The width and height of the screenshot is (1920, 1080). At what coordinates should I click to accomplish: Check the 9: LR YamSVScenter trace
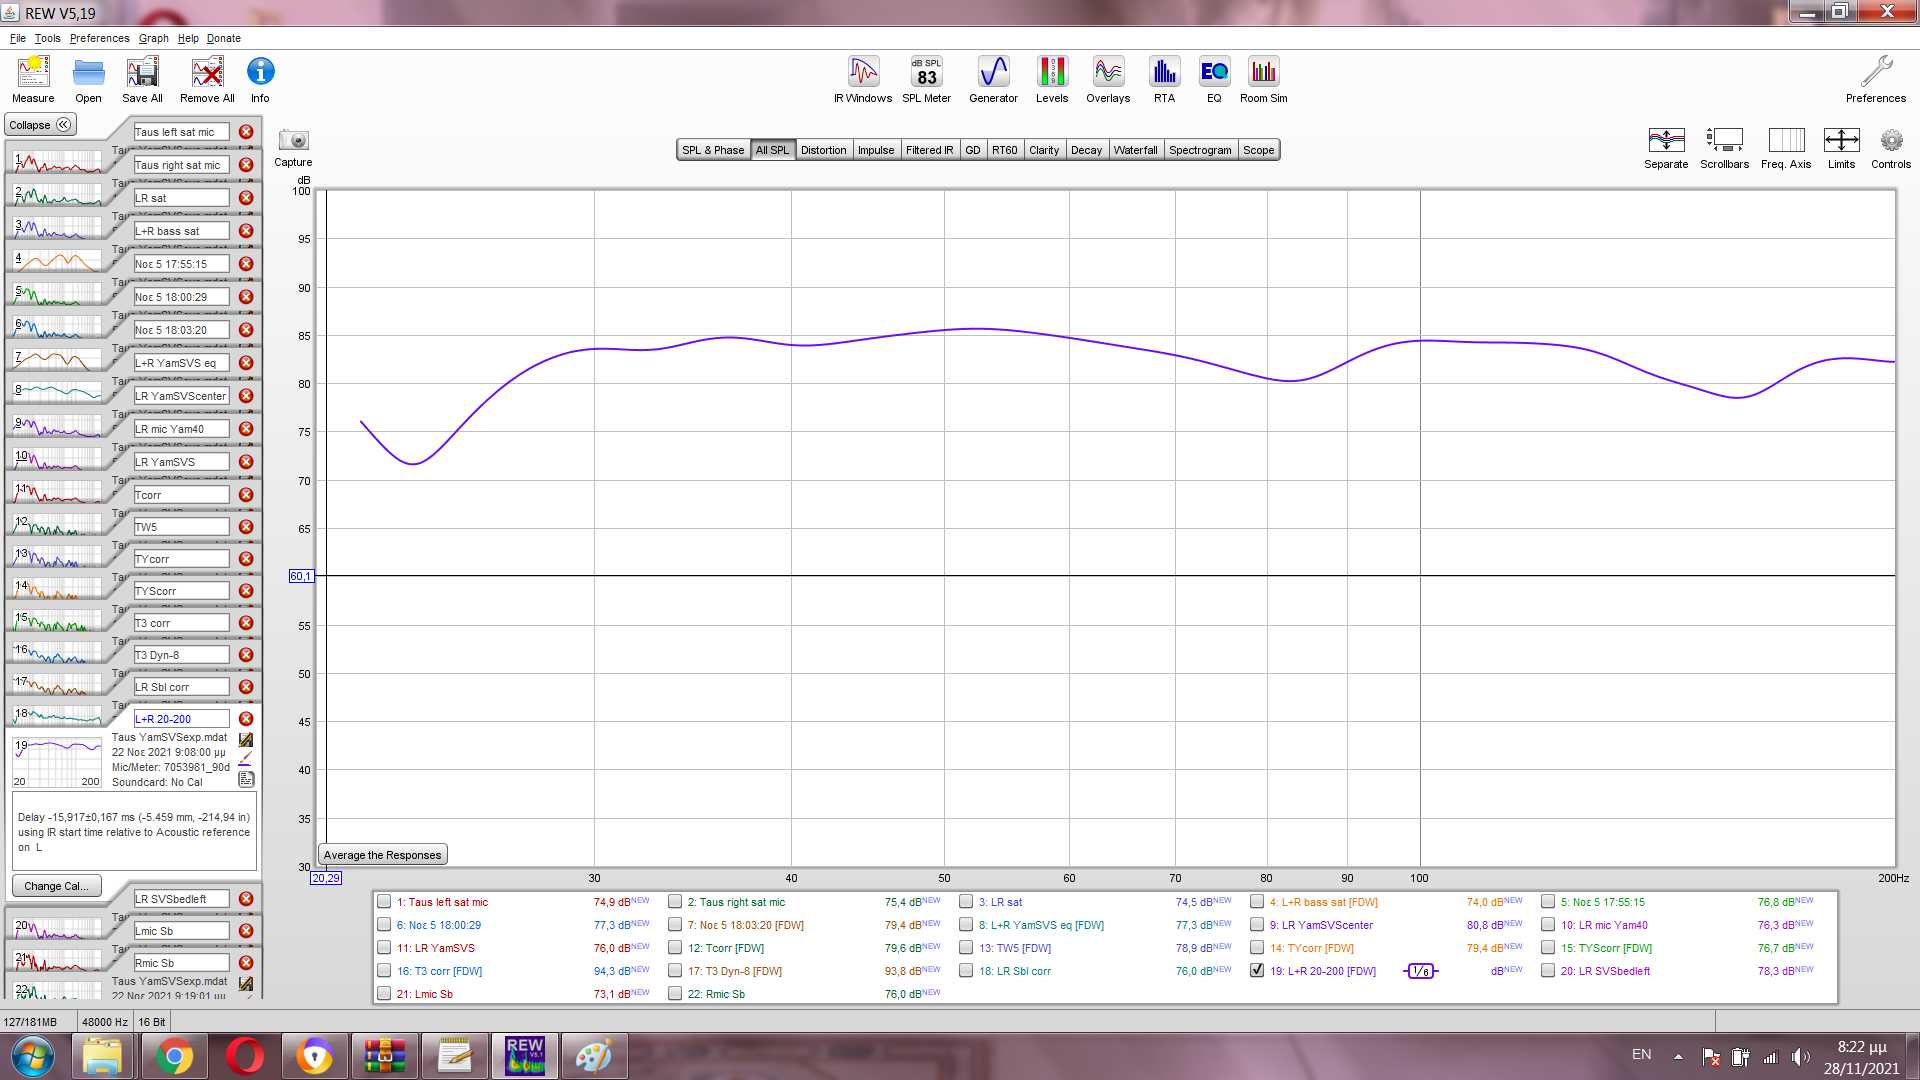1257,924
